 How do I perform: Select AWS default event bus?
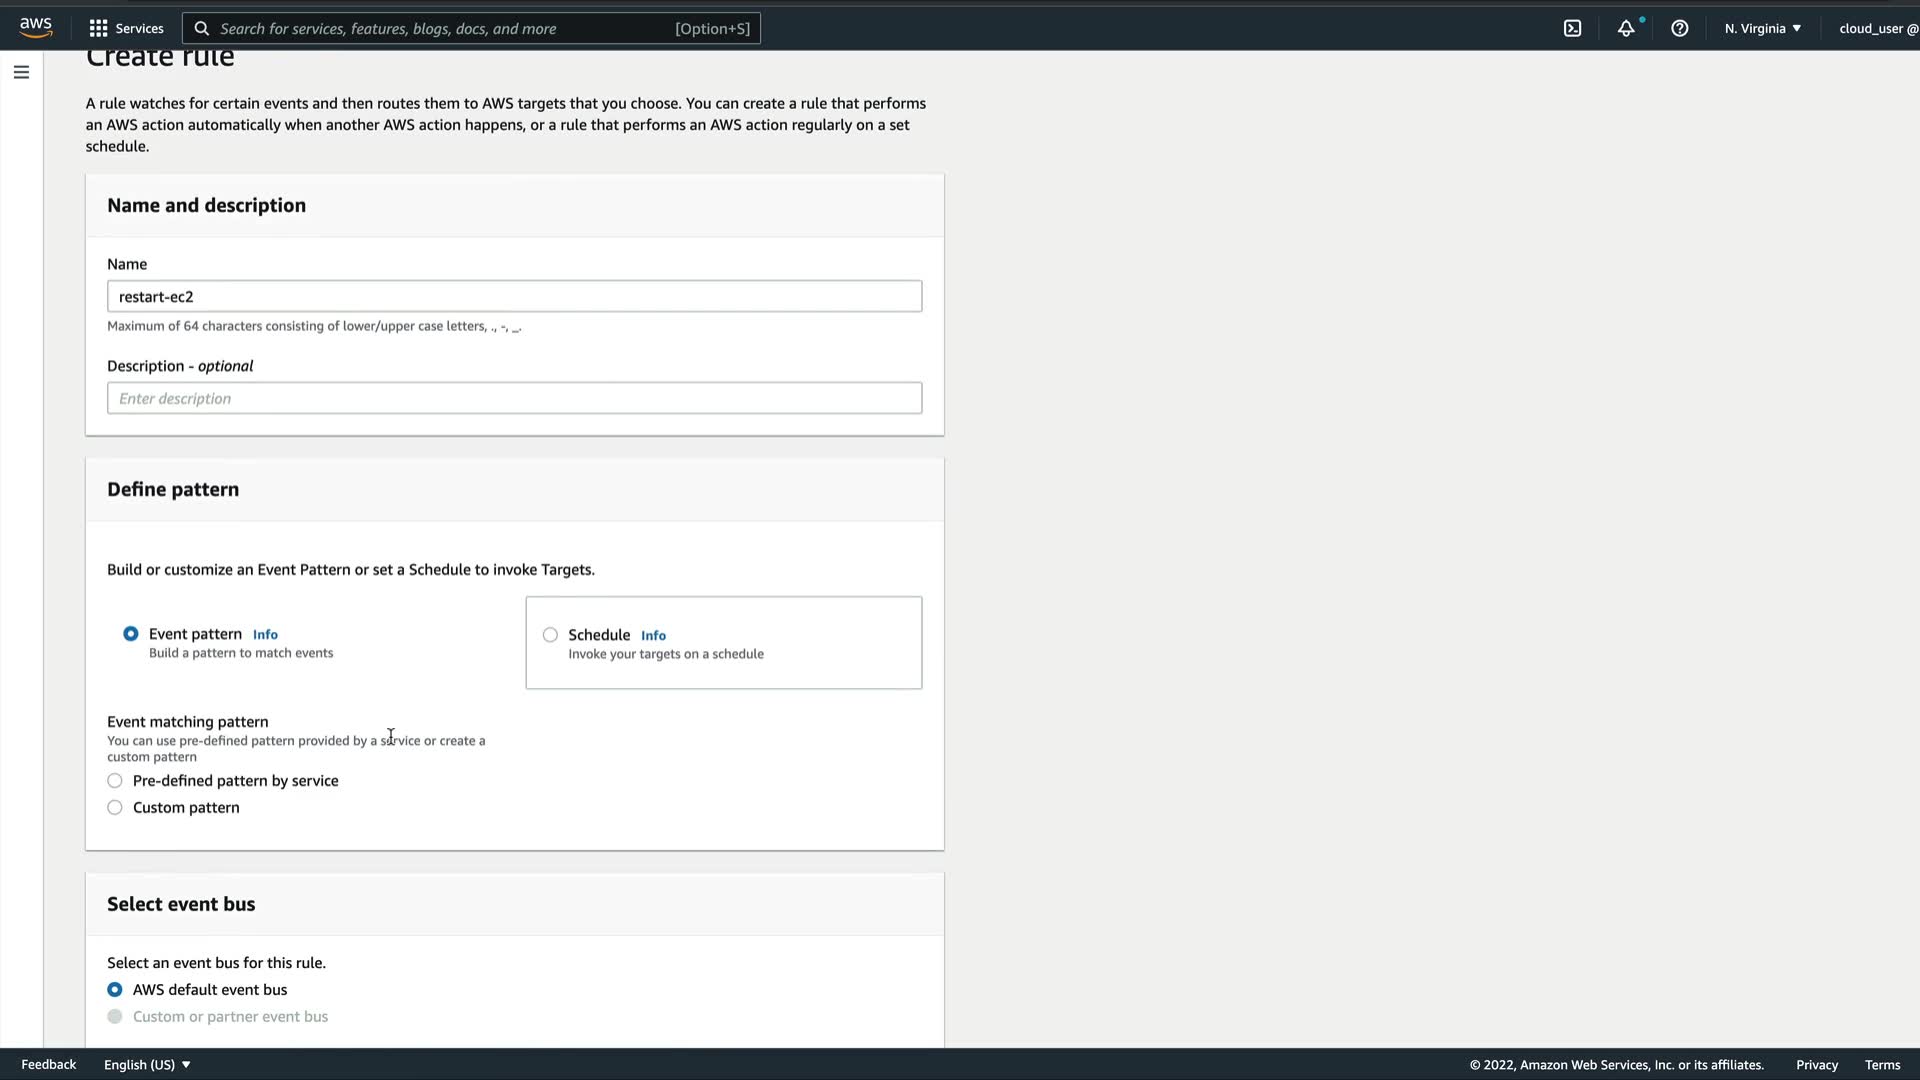pyautogui.click(x=115, y=990)
